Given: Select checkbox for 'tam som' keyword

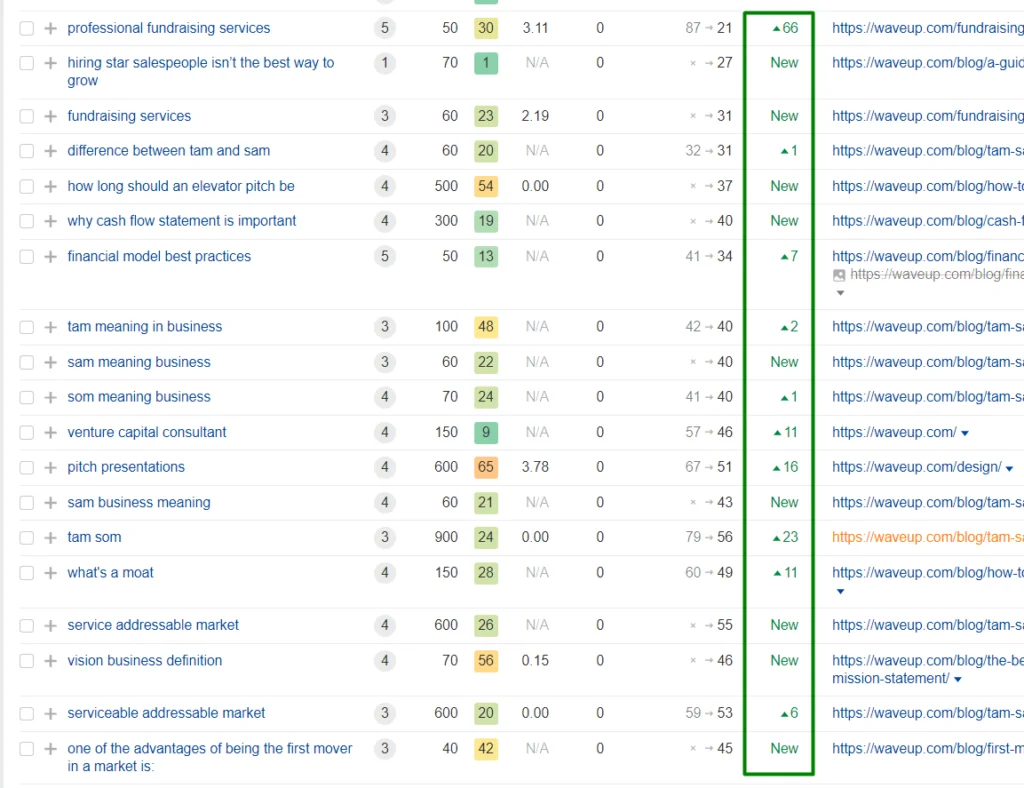Looking at the screenshot, I should coord(27,537).
